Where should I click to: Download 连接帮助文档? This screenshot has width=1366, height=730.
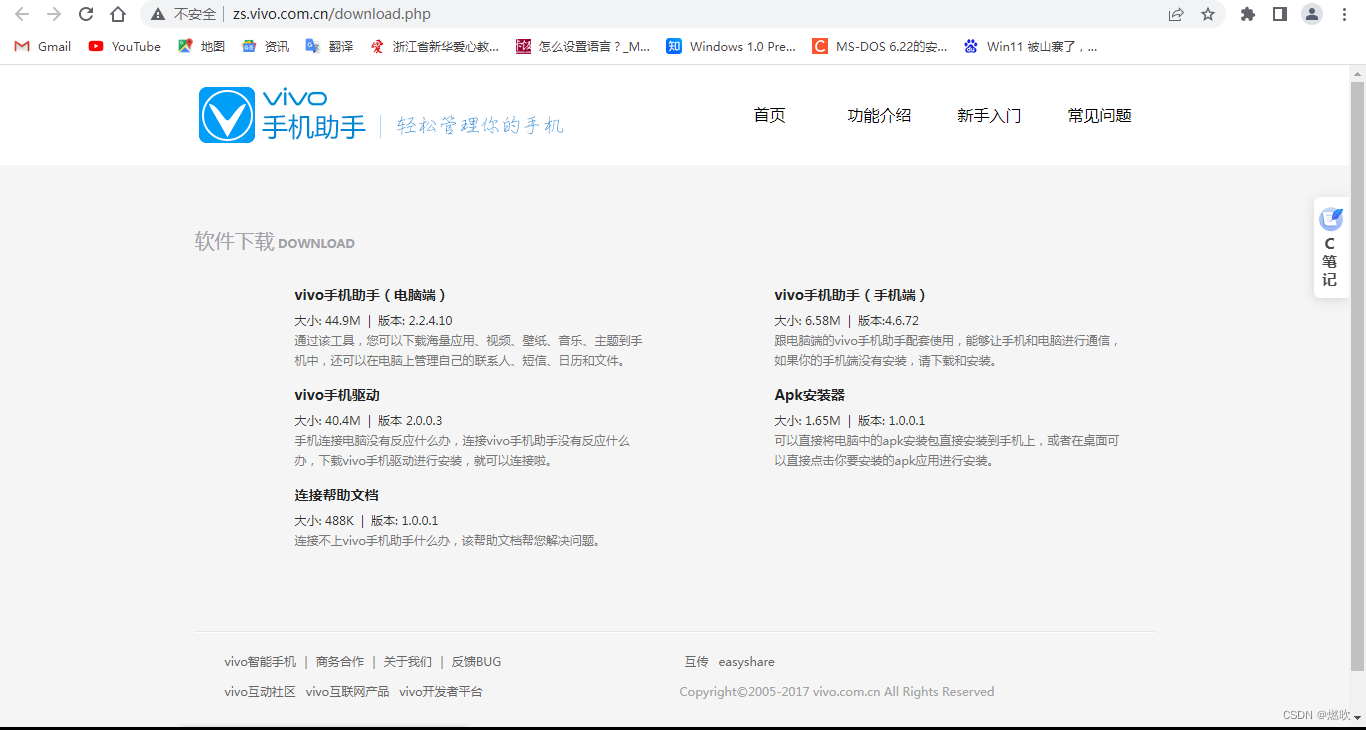click(x=336, y=495)
